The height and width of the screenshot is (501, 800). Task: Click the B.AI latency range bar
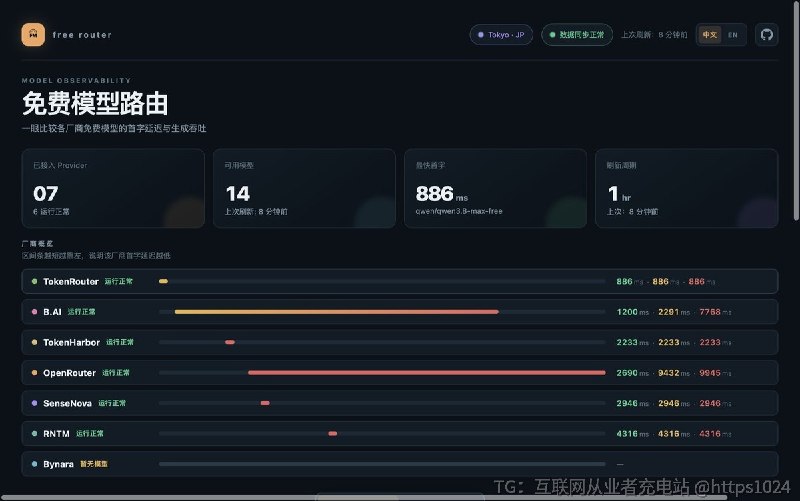coord(337,312)
